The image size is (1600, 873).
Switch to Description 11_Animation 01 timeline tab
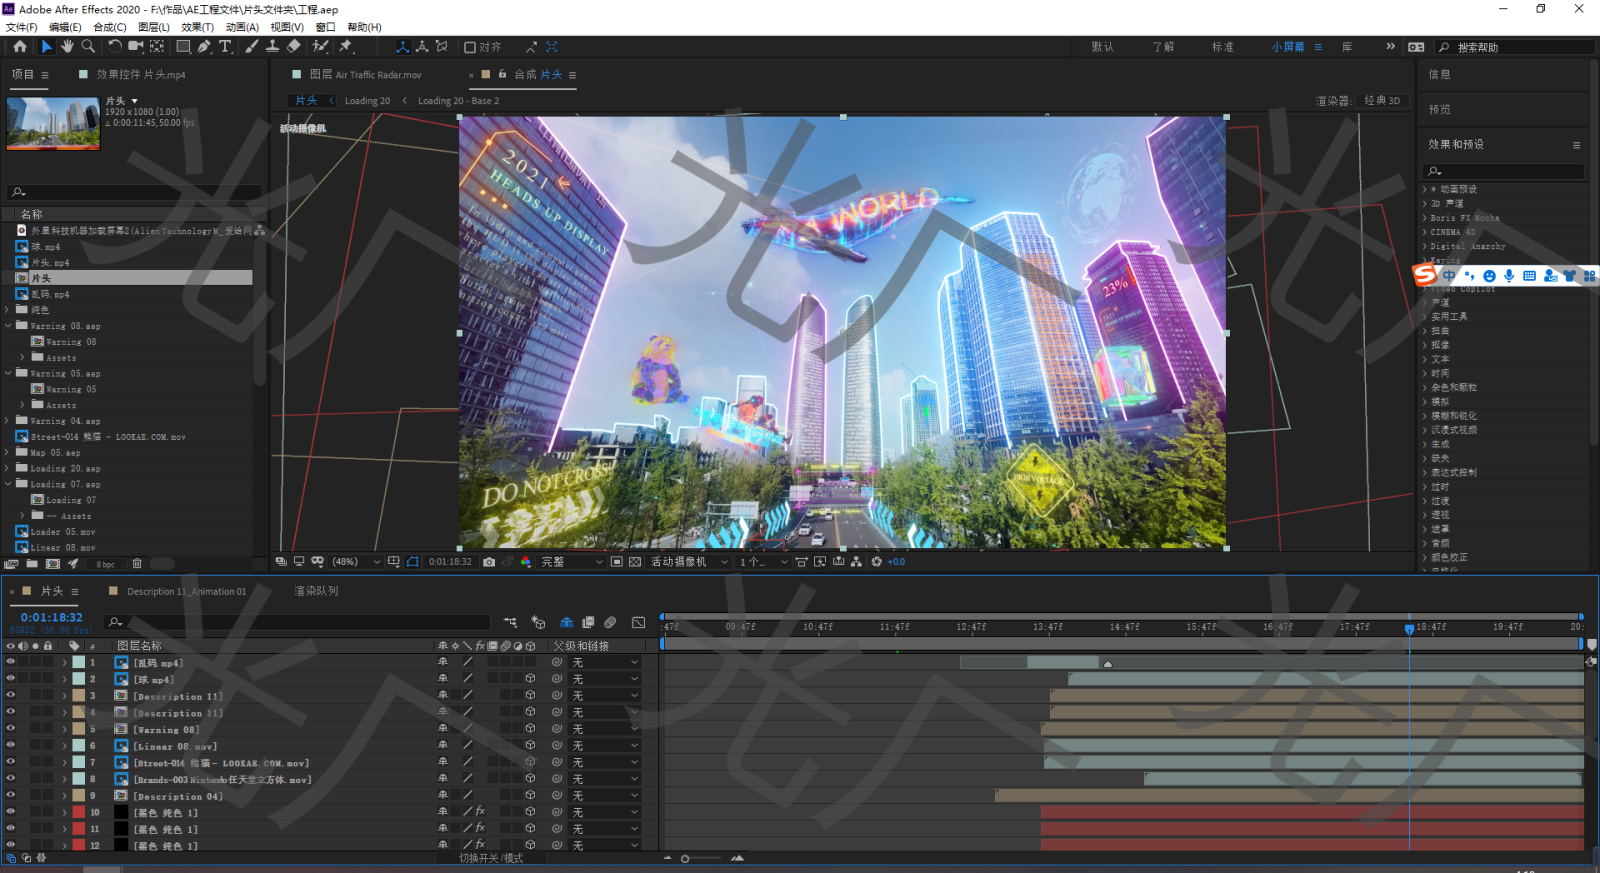coord(186,591)
